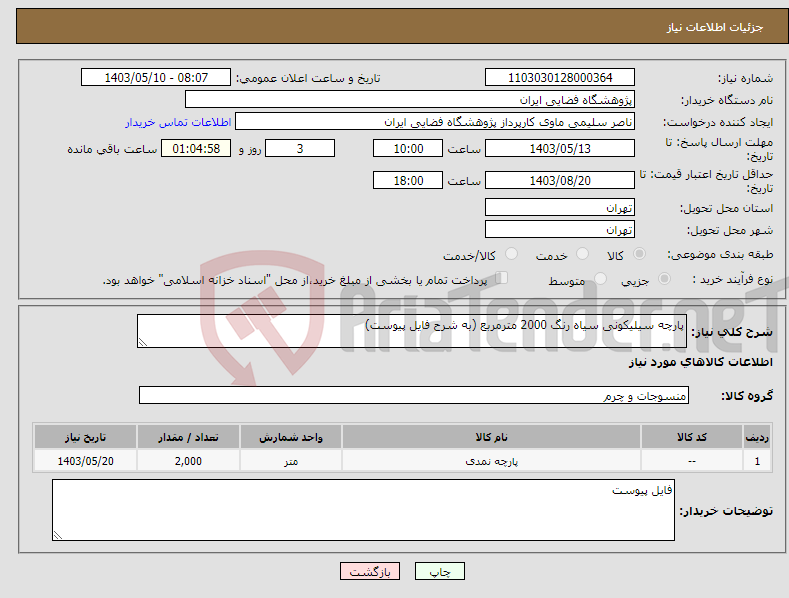Image resolution: width=789 pixels, height=598 pixels.
Task: Click the delivery province field تهران
Action: click(560, 207)
